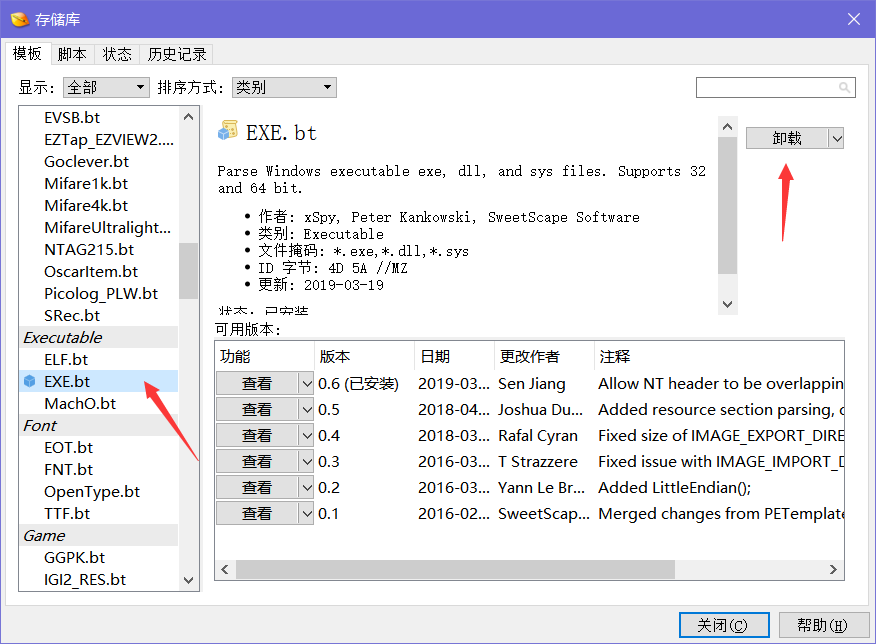876x644 pixels.
Task: Open the 历史记录 tab
Action: [176, 53]
